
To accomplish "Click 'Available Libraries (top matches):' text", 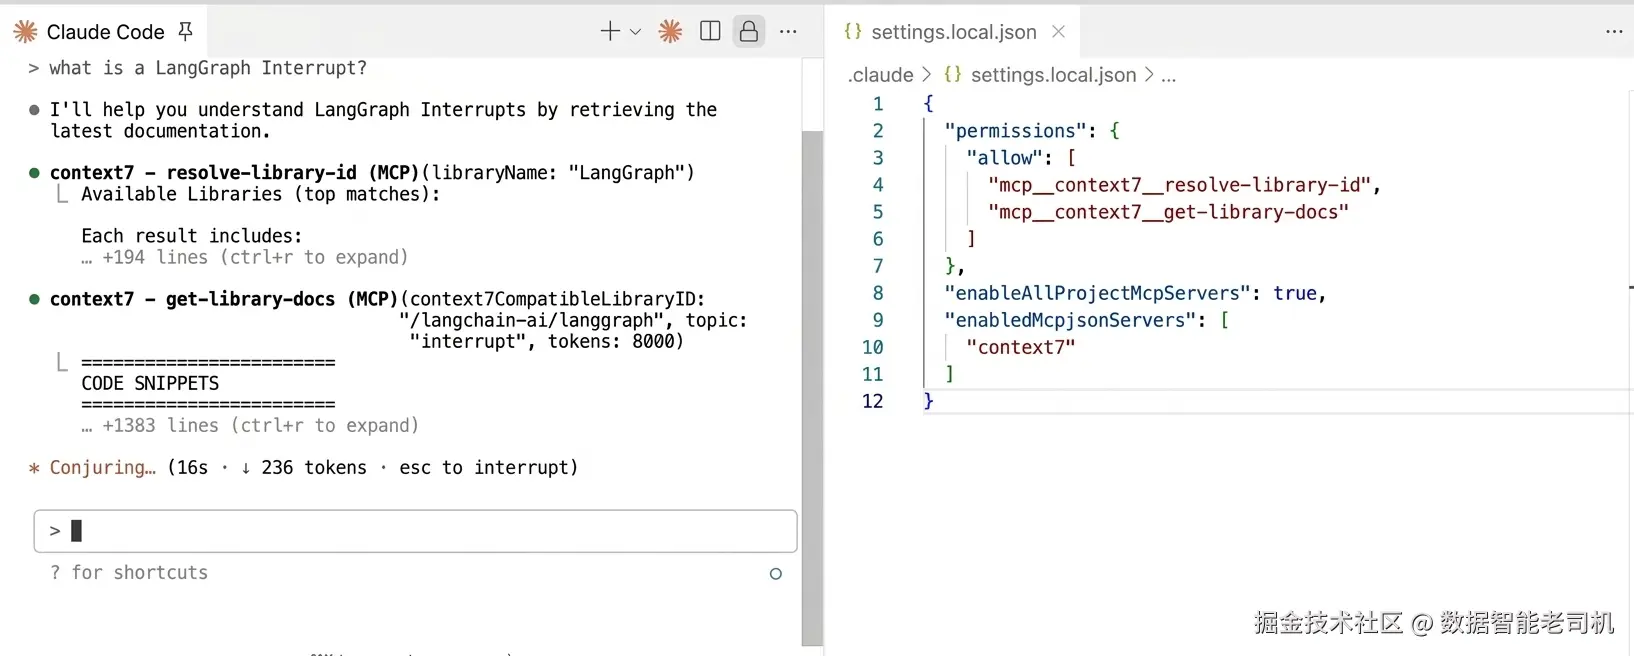I will click(x=261, y=194).
